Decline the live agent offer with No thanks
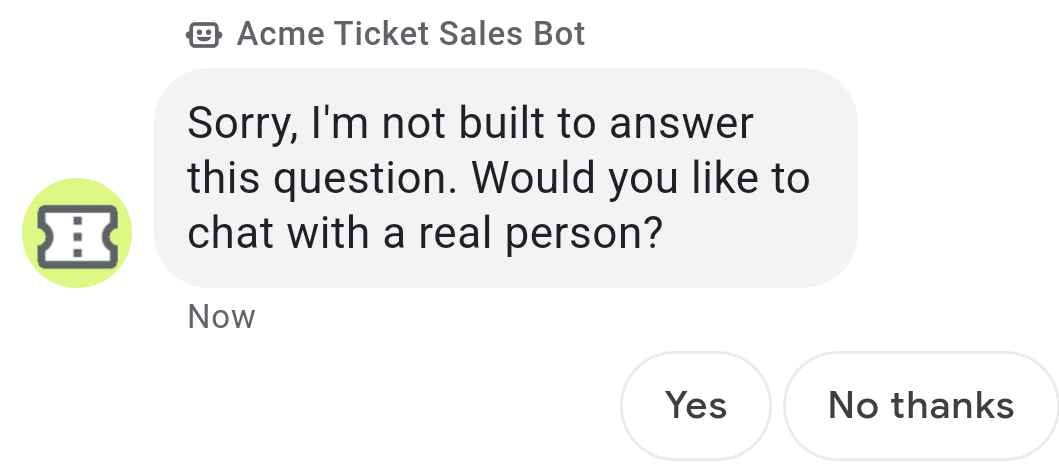Viewport: 1059px width, 472px height. tap(921, 406)
